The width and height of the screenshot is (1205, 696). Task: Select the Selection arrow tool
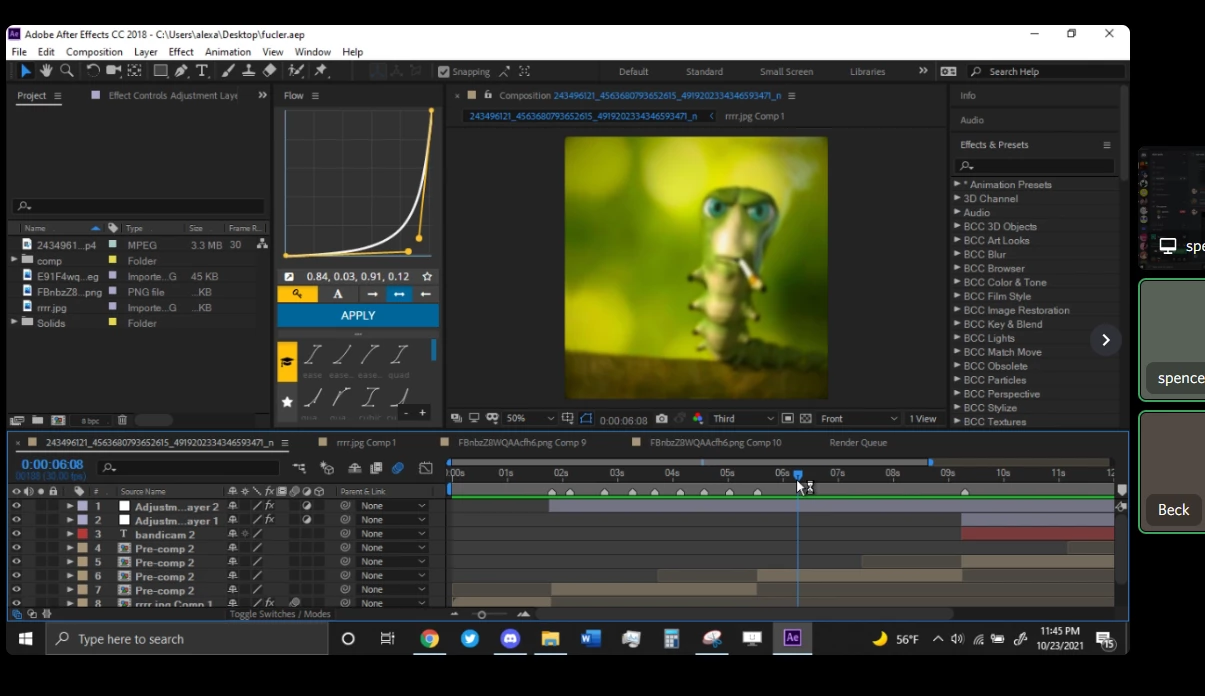point(25,71)
